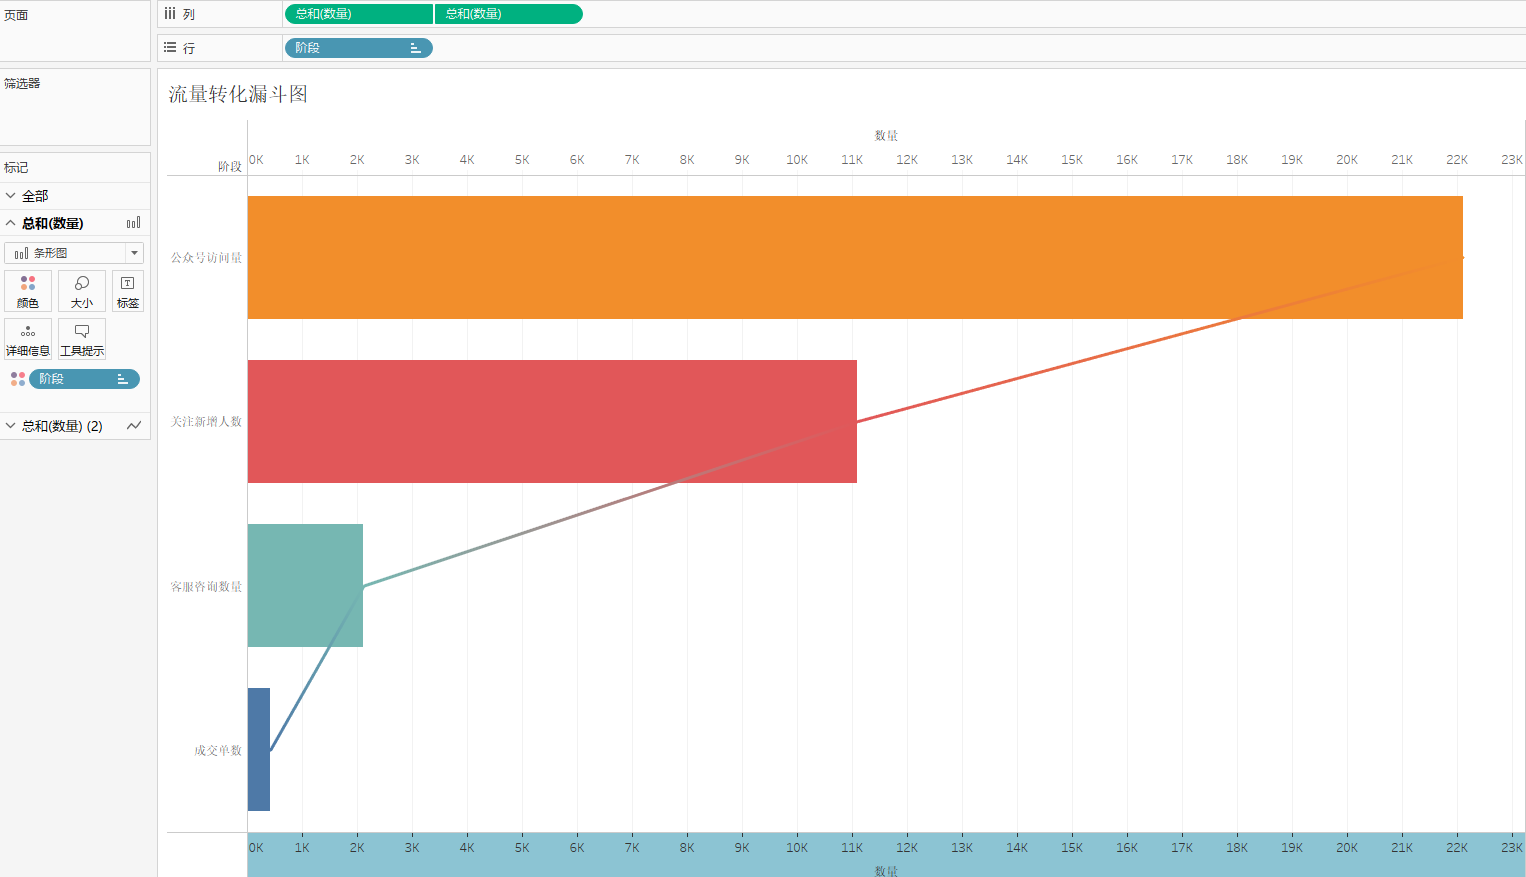This screenshot has width=1526, height=877.
Task: Click the chart title 流量转化漏斗图
Action: [x=238, y=94]
